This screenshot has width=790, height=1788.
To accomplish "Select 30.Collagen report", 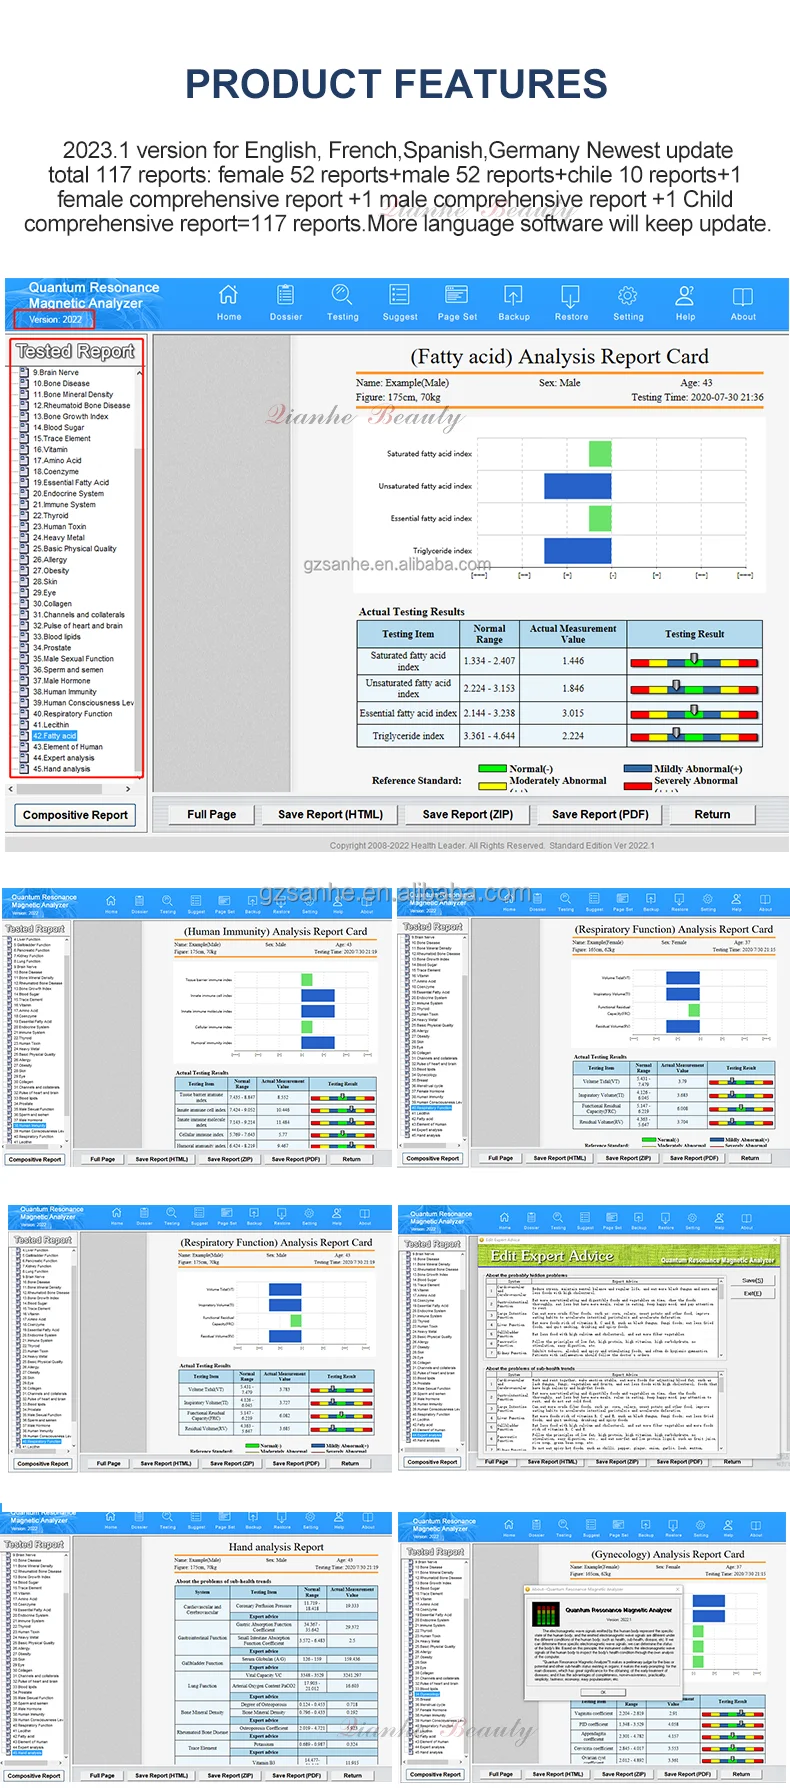I will click(x=52, y=603).
